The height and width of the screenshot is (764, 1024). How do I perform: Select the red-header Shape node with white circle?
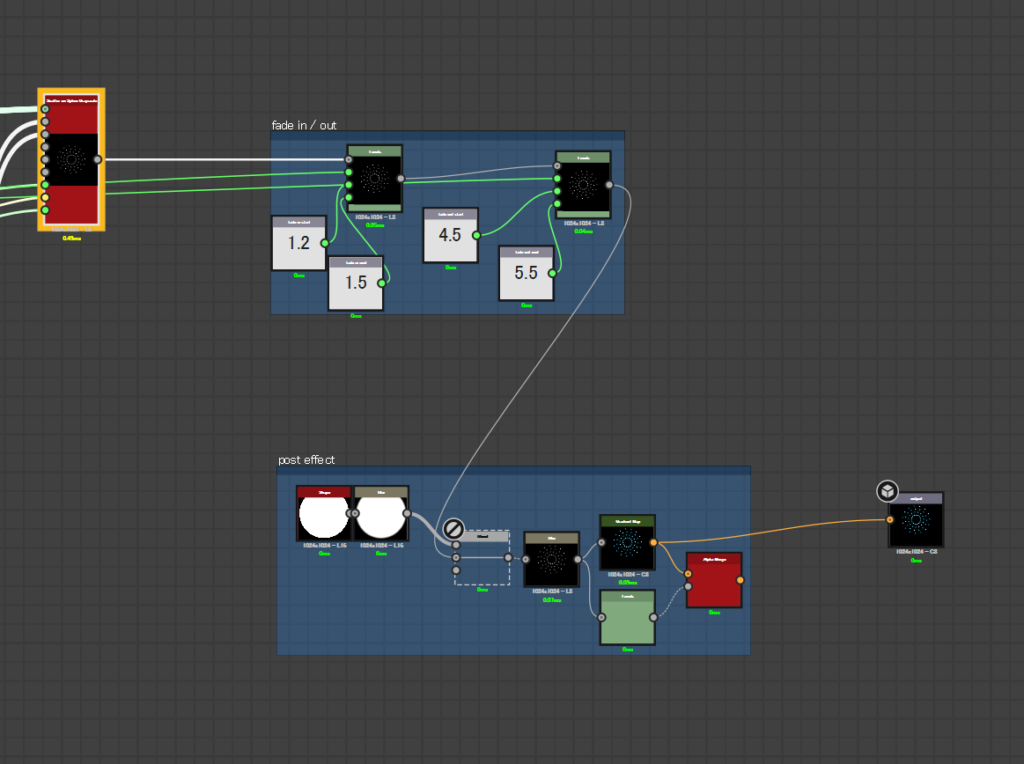[323, 514]
